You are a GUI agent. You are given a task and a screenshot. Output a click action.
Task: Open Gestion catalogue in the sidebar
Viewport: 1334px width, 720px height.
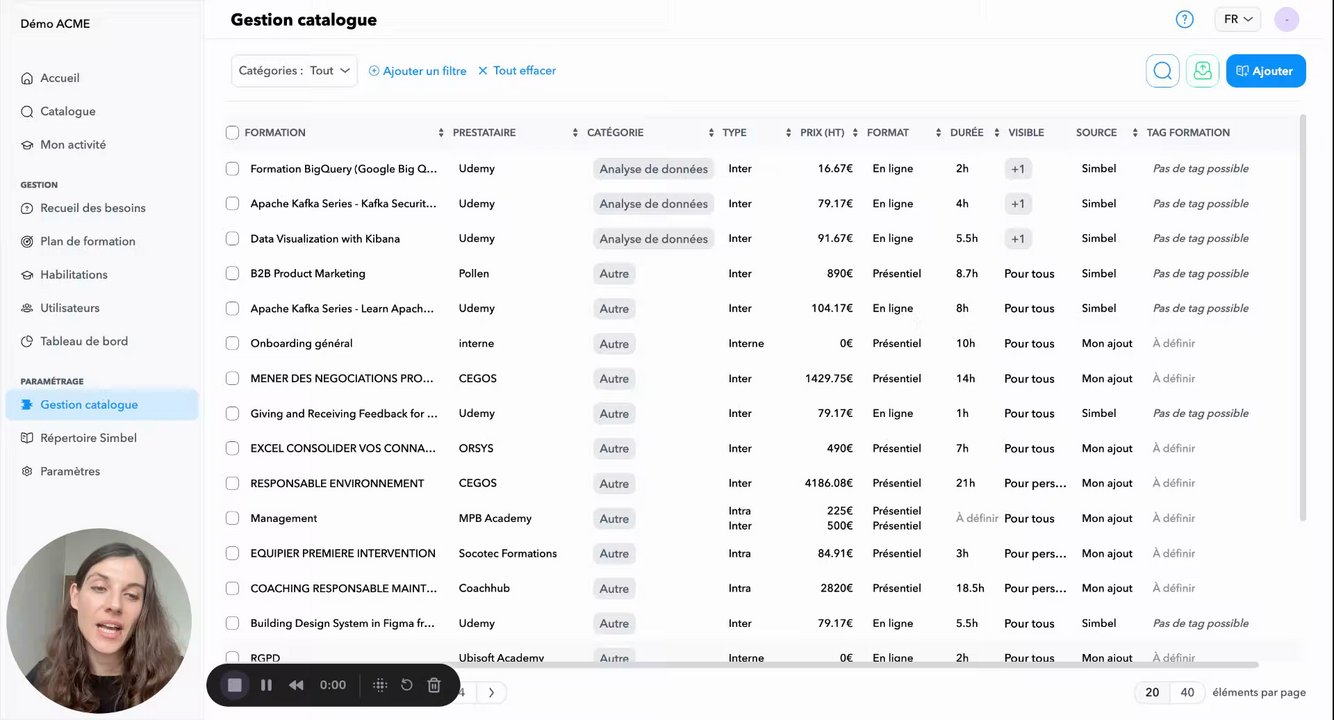[102, 405]
